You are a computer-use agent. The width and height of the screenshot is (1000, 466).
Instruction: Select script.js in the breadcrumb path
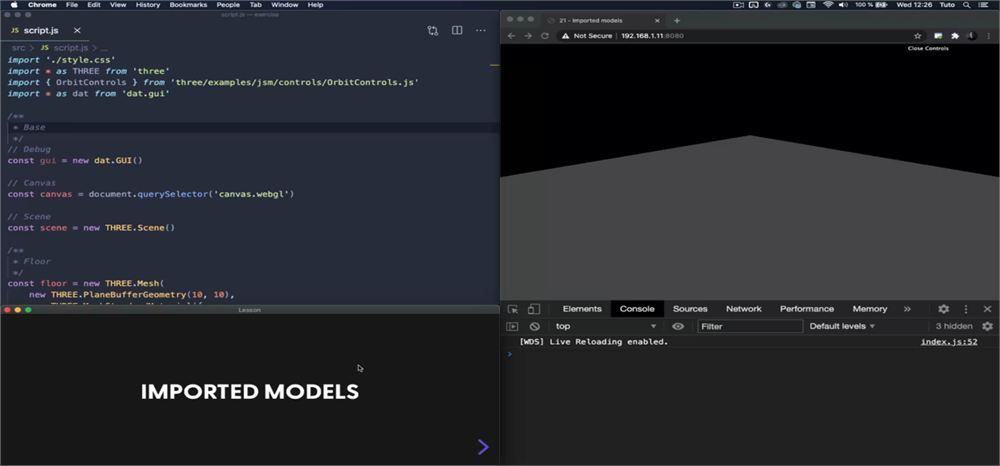[x=70, y=48]
